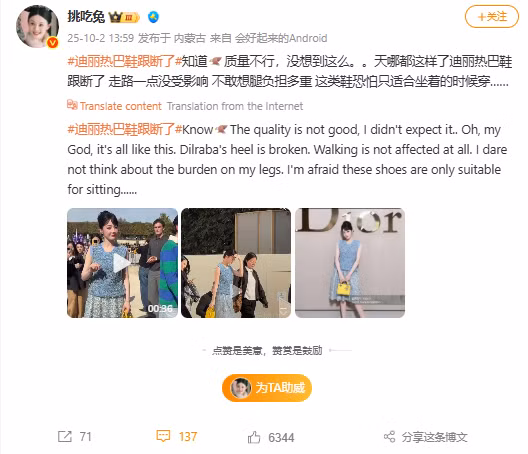Click the share icon for this post
The image size is (528, 454).
tap(389, 437)
